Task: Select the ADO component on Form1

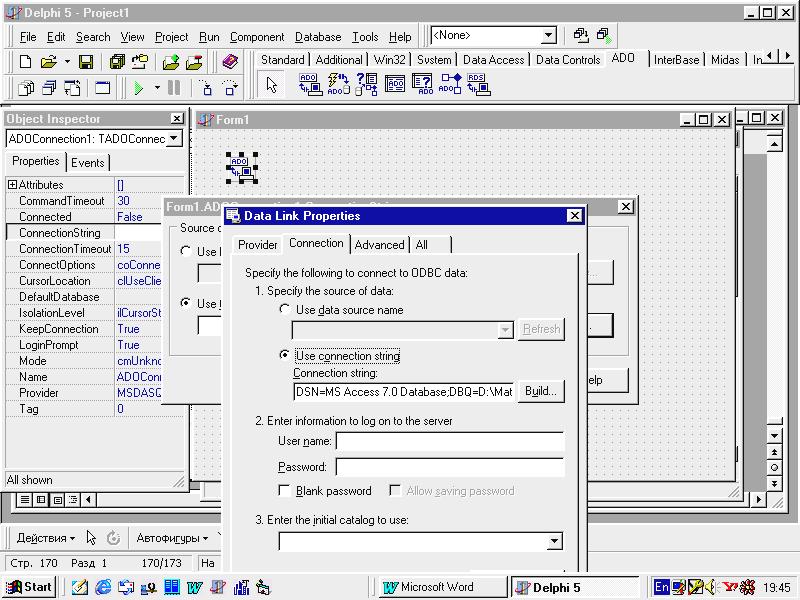Action: tap(242, 168)
